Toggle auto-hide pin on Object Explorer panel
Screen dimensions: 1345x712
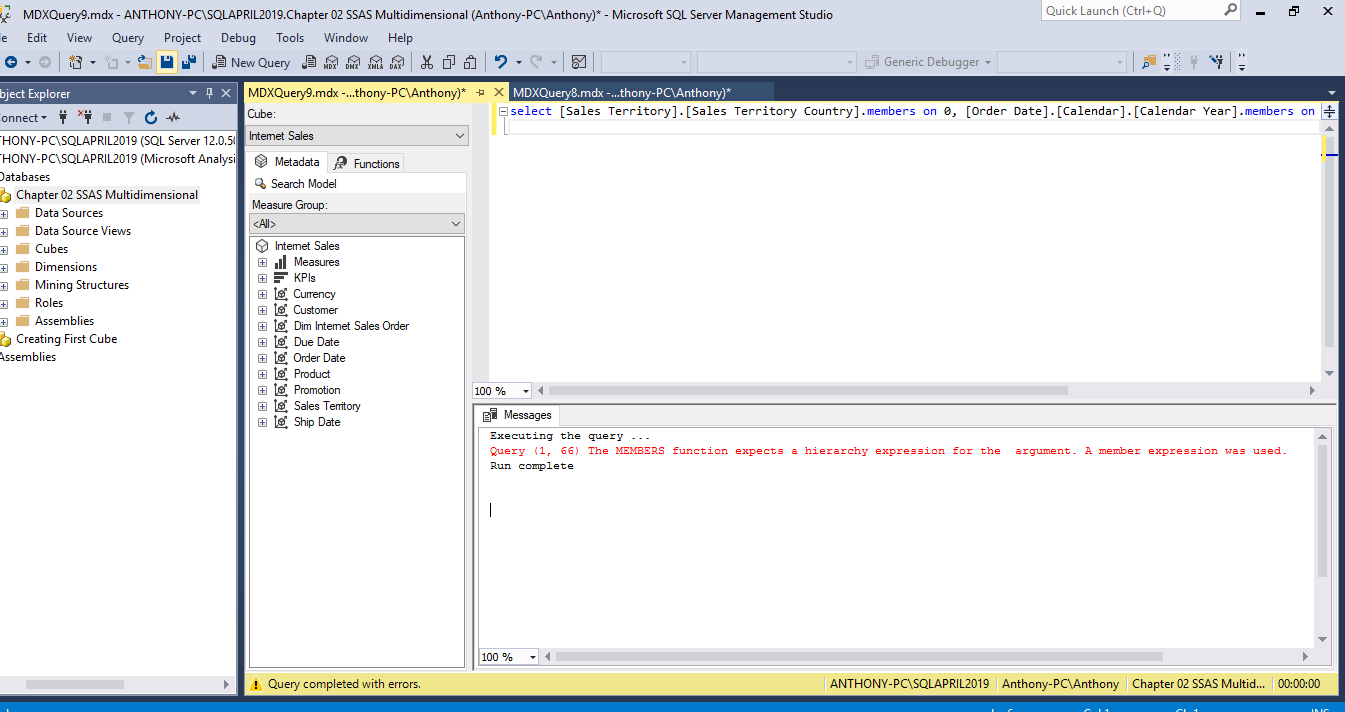pos(209,93)
